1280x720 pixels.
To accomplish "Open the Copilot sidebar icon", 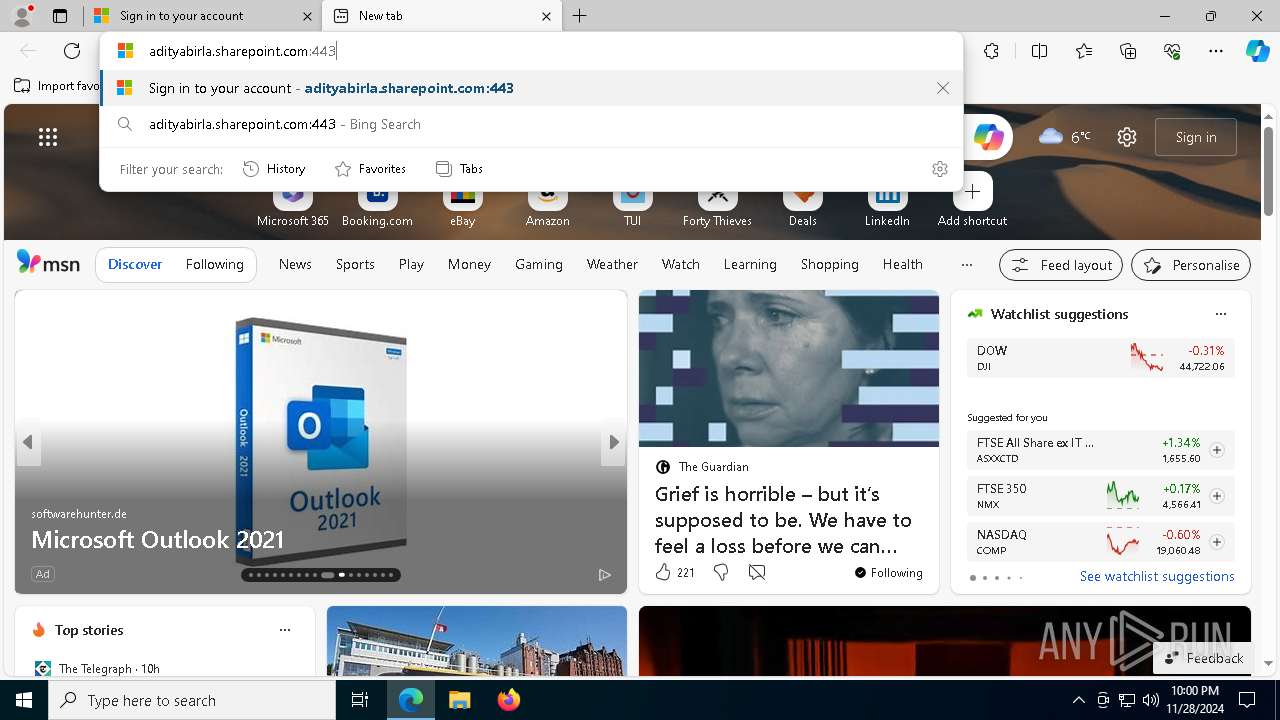I will (x=1257, y=51).
